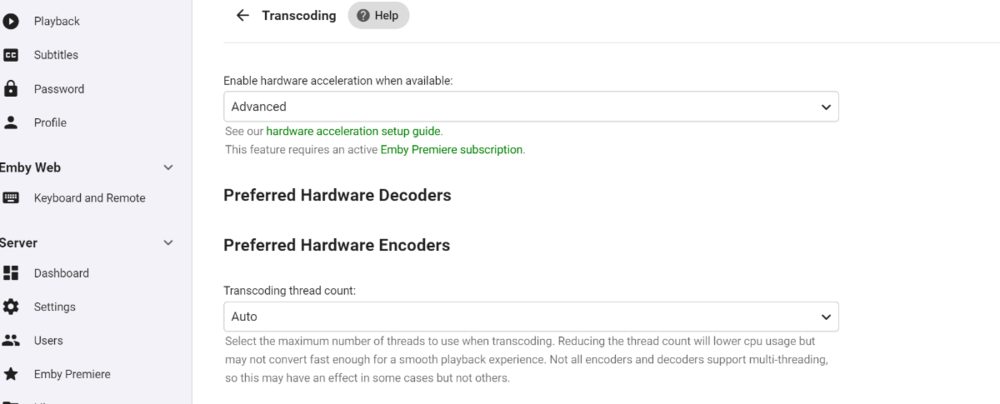Collapse the Emby Web section
1000x404 pixels.
click(168, 168)
